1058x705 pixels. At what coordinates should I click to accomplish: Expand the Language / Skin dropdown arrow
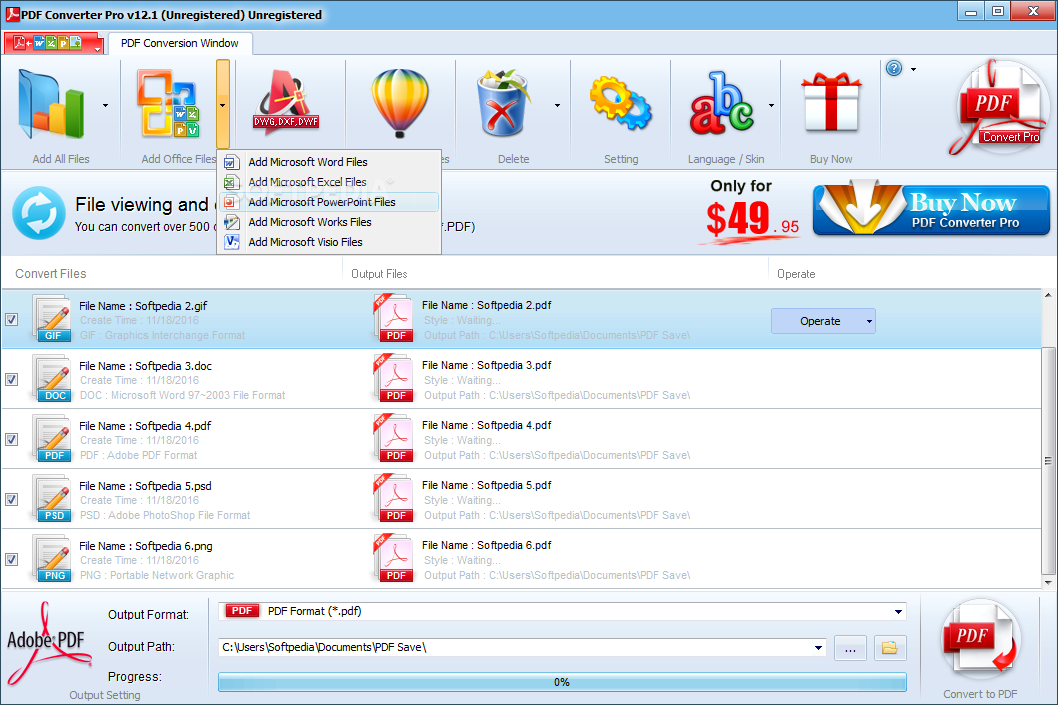click(x=771, y=105)
